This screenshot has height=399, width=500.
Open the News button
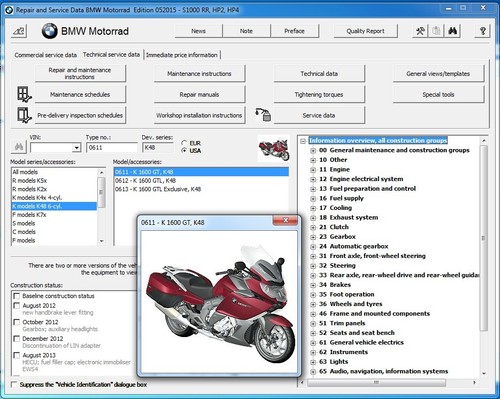tap(199, 31)
